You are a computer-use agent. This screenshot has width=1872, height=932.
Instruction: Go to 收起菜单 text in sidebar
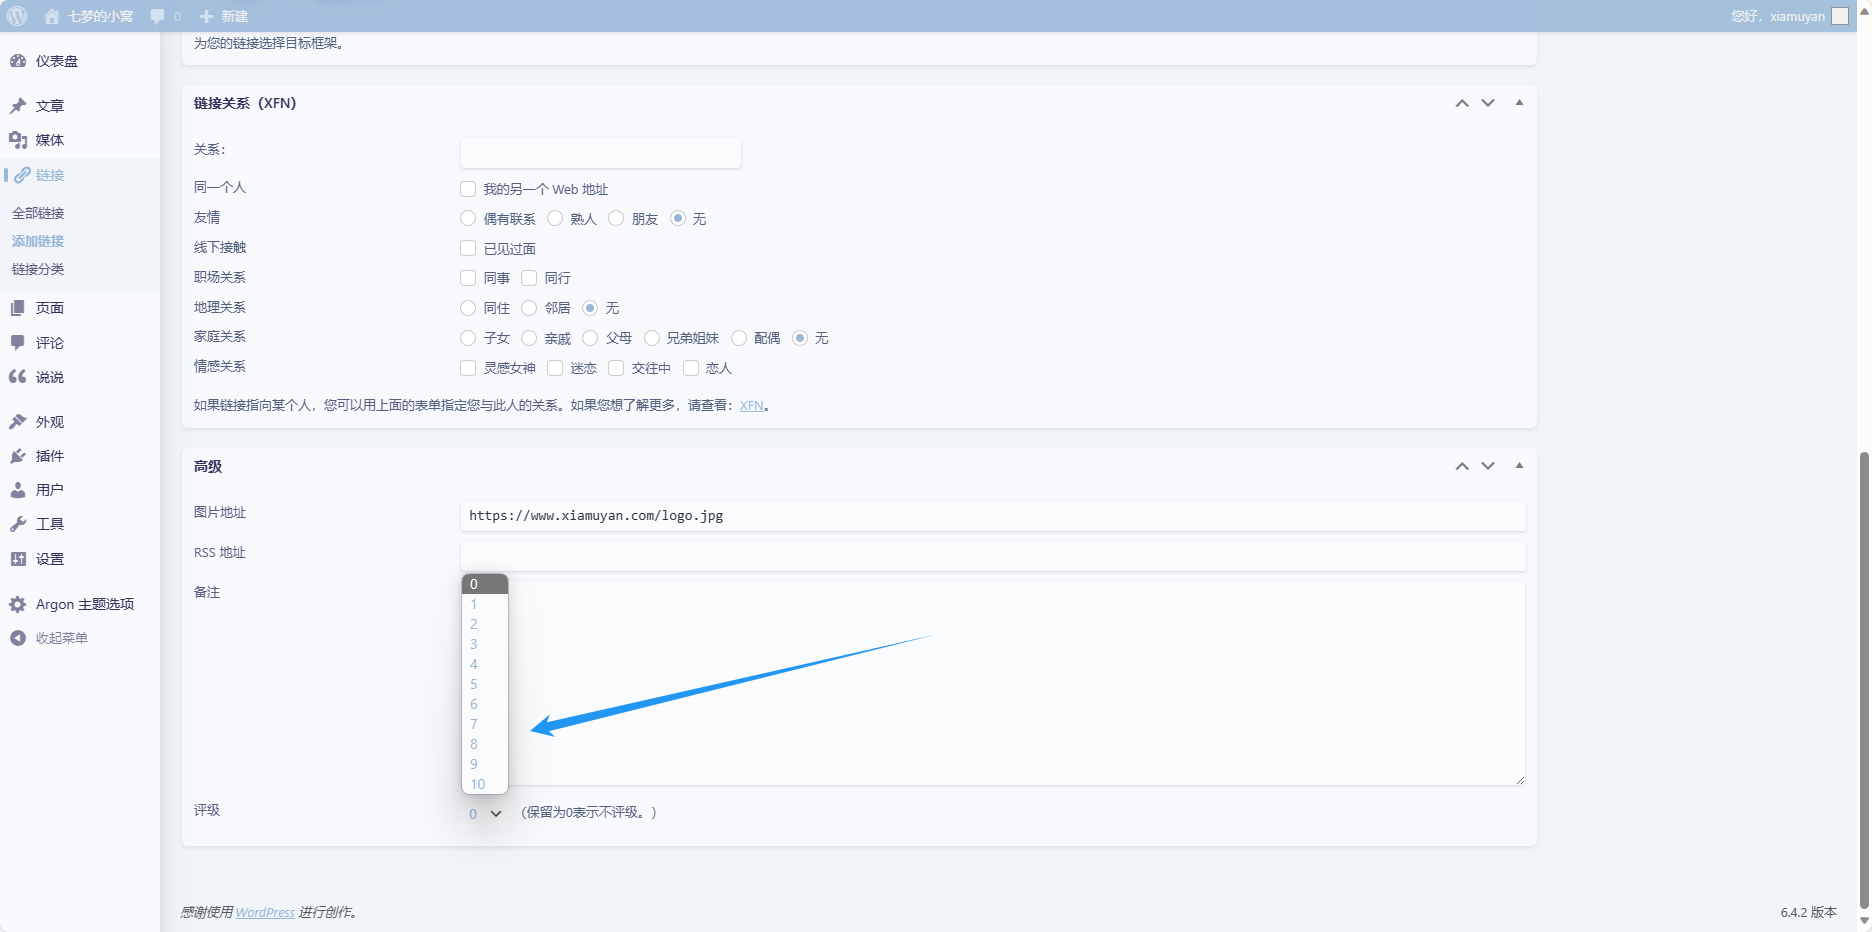click(x=62, y=638)
